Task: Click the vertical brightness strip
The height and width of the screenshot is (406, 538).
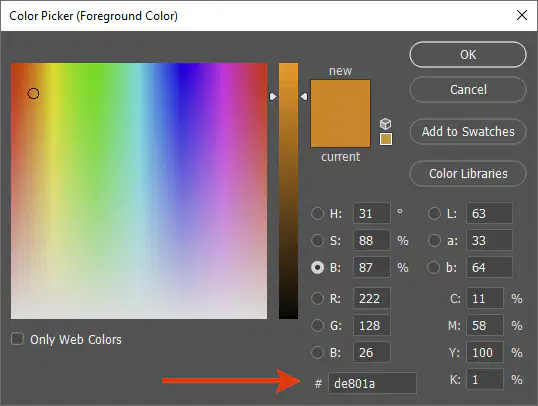Action: point(289,191)
